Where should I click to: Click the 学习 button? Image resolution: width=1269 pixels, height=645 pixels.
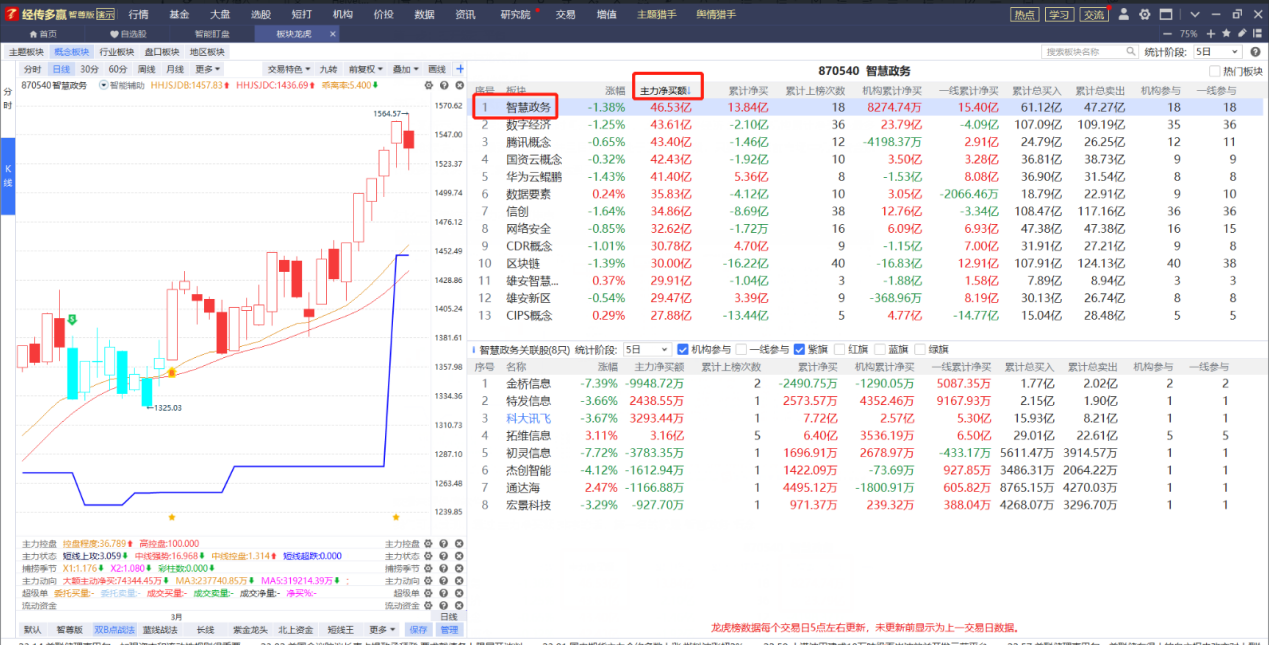1059,14
